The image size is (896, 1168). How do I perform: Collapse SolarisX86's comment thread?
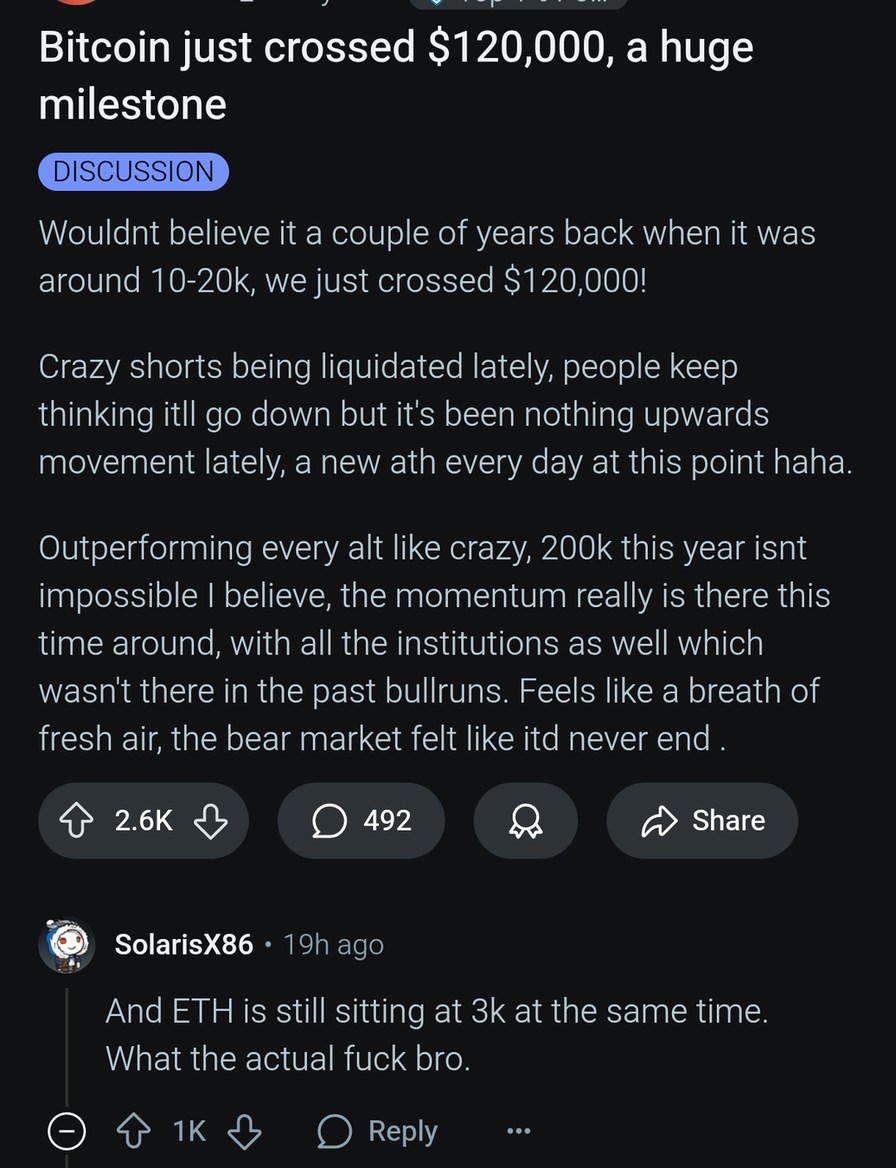click(66, 1130)
